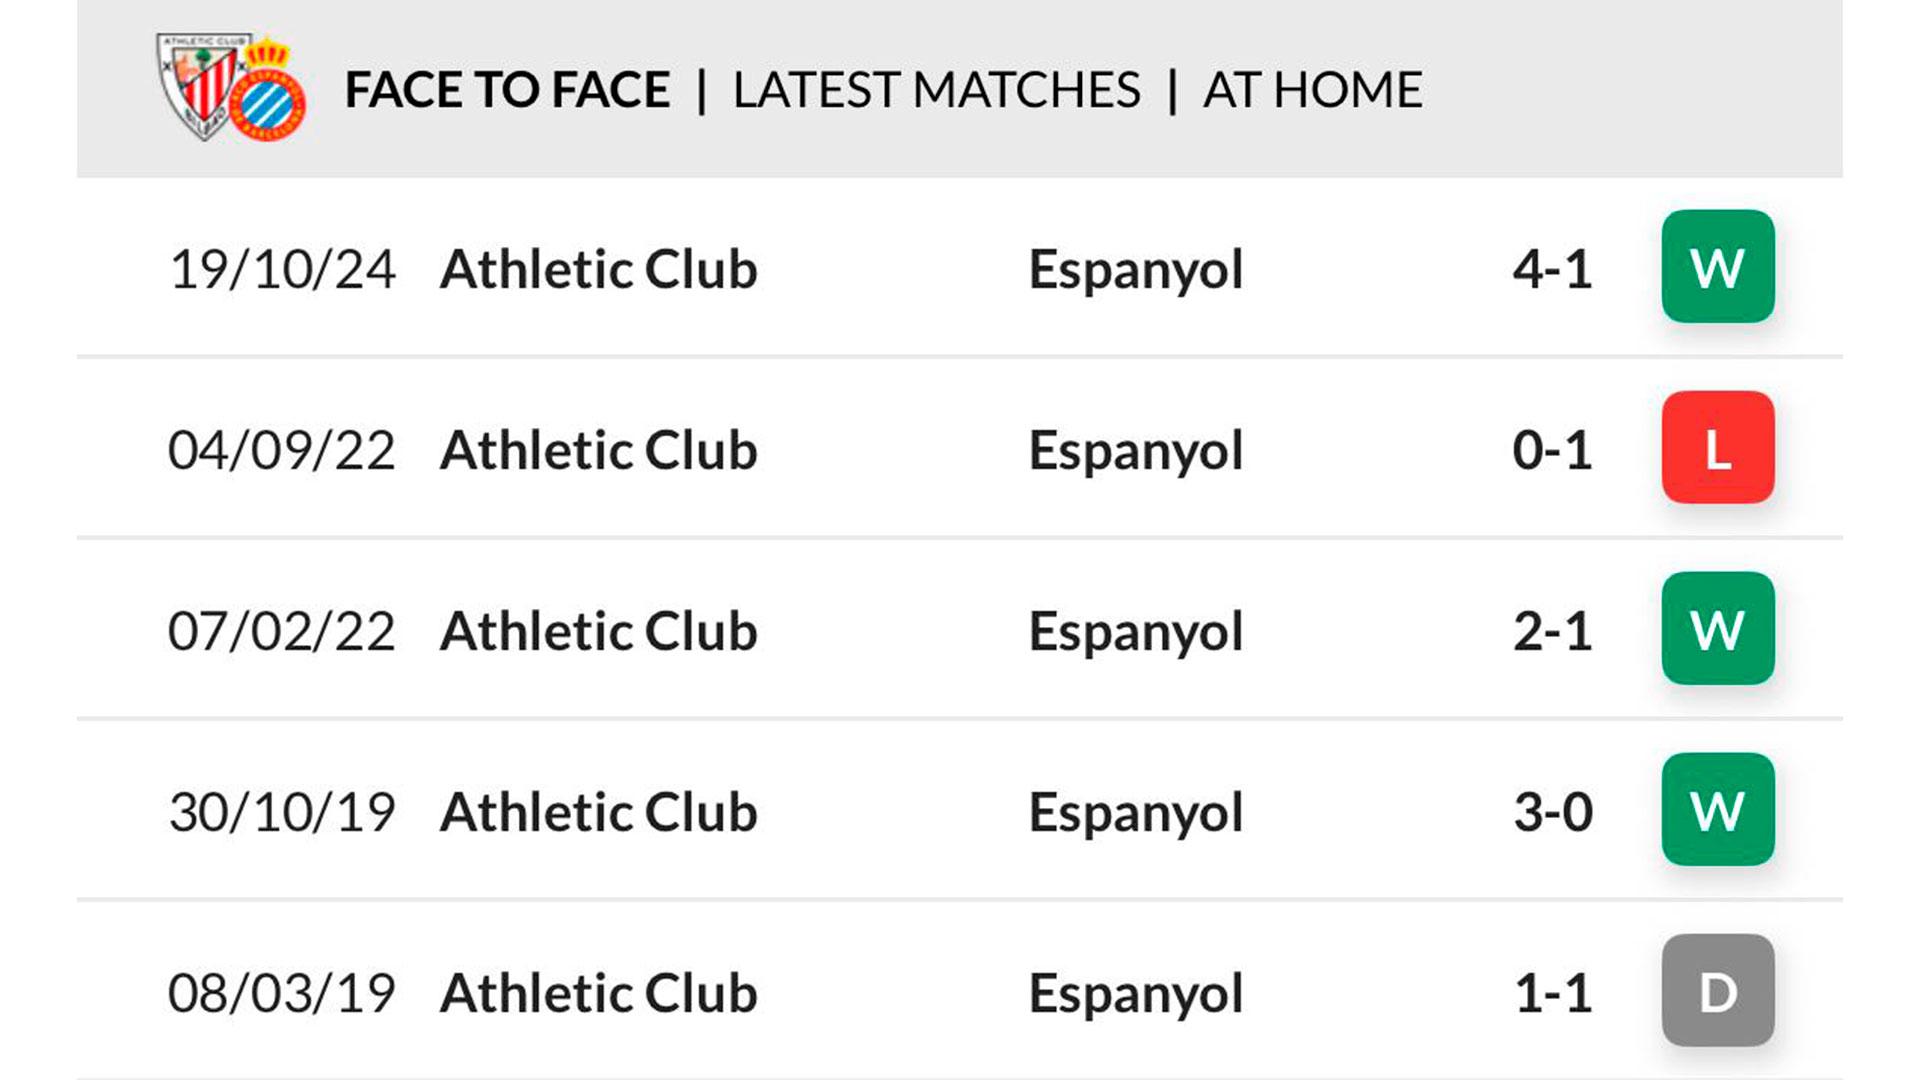Click the 2-1 score from 07/02/22
The width and height of the screenshot is (1920, 1080).
(1552, 631)
